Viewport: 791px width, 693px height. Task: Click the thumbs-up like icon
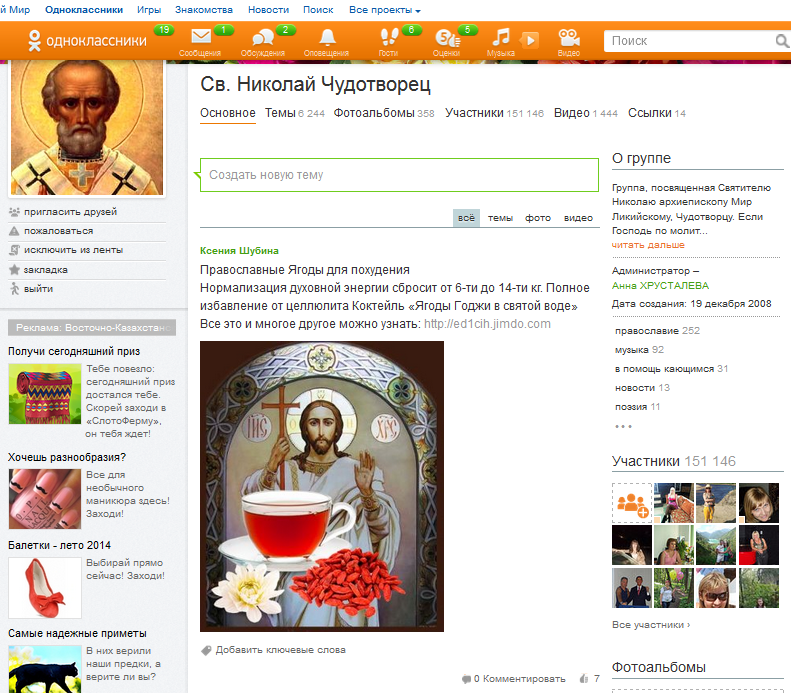(x=584, y=679)
